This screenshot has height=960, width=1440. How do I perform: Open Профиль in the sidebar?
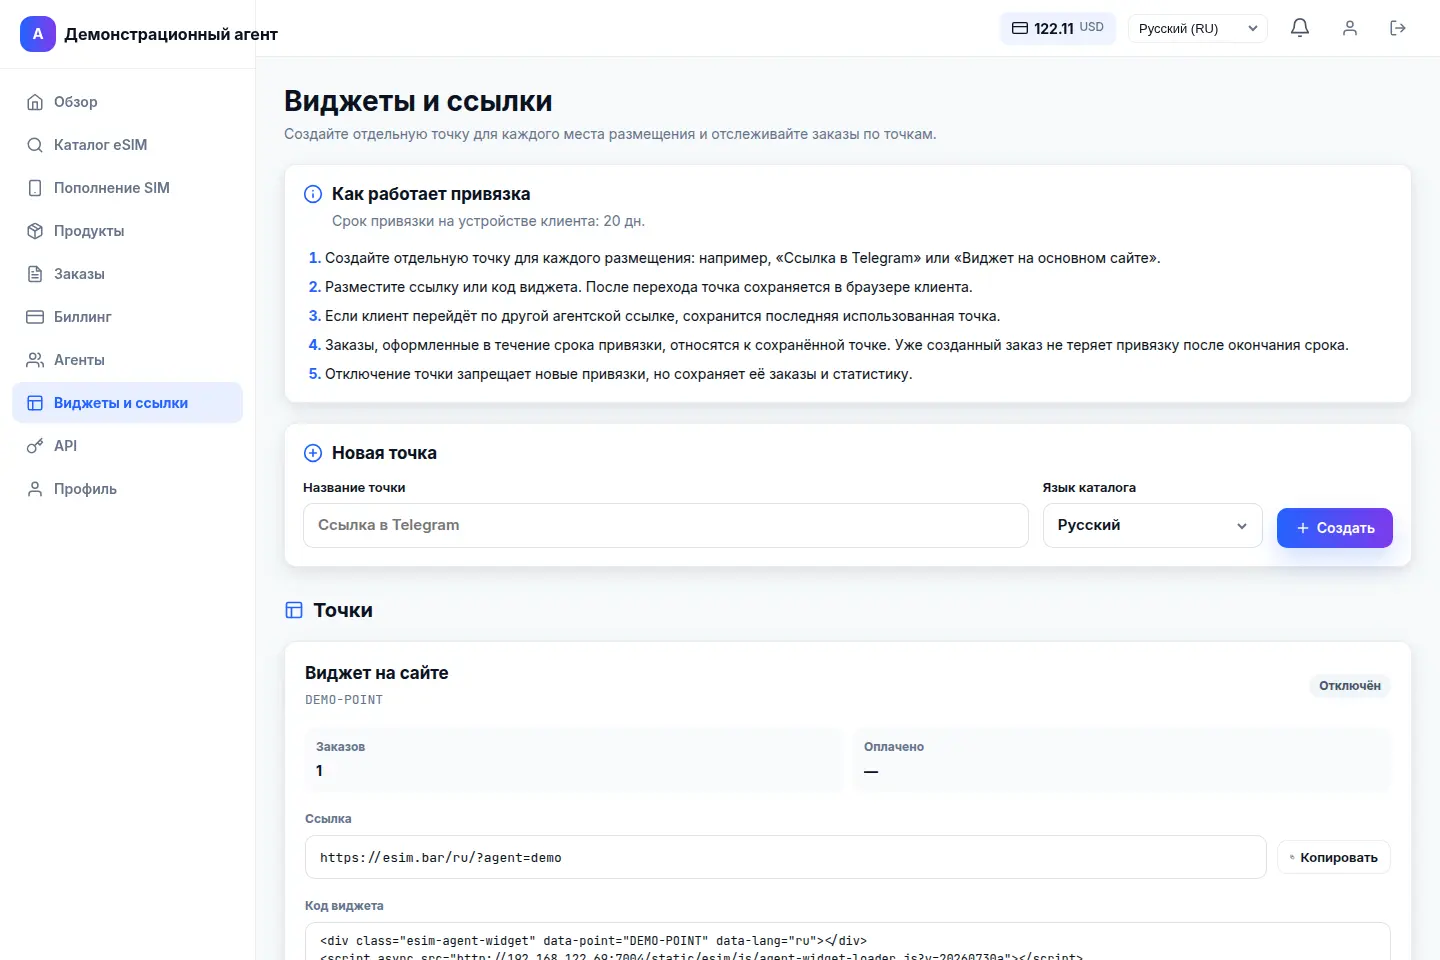coord(127,489)
